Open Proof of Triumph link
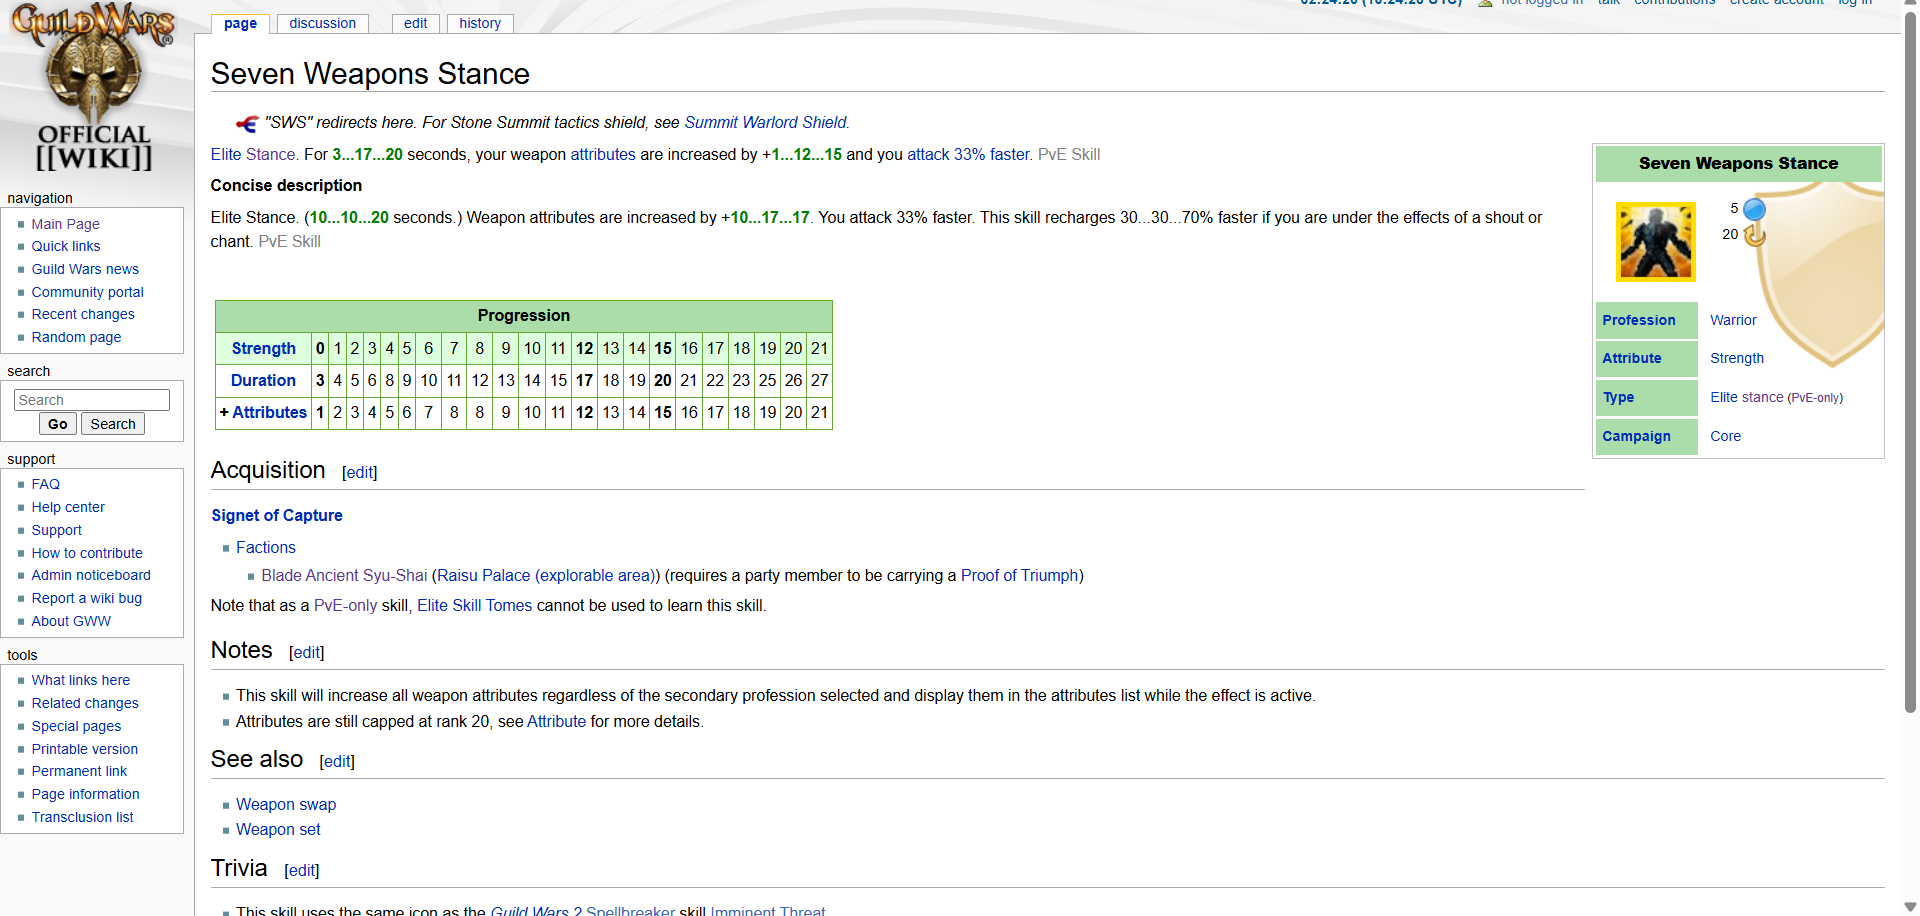1920x916 pixels. pyautogui.click(x=1019, y=575)
